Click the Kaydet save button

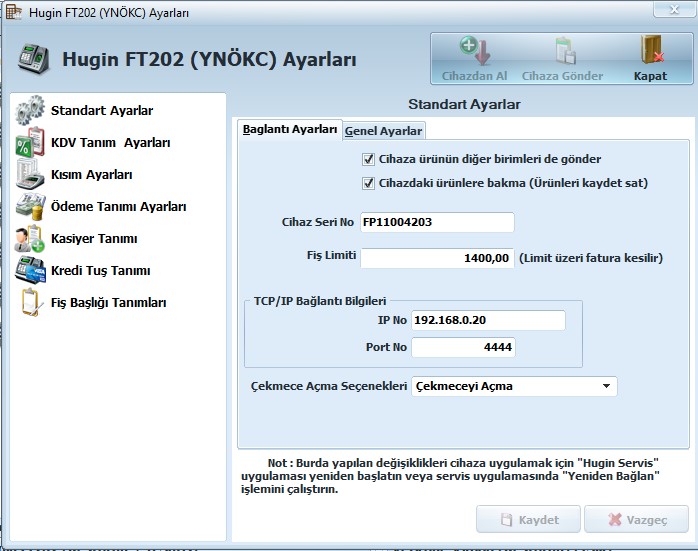(x=528, y=519)
